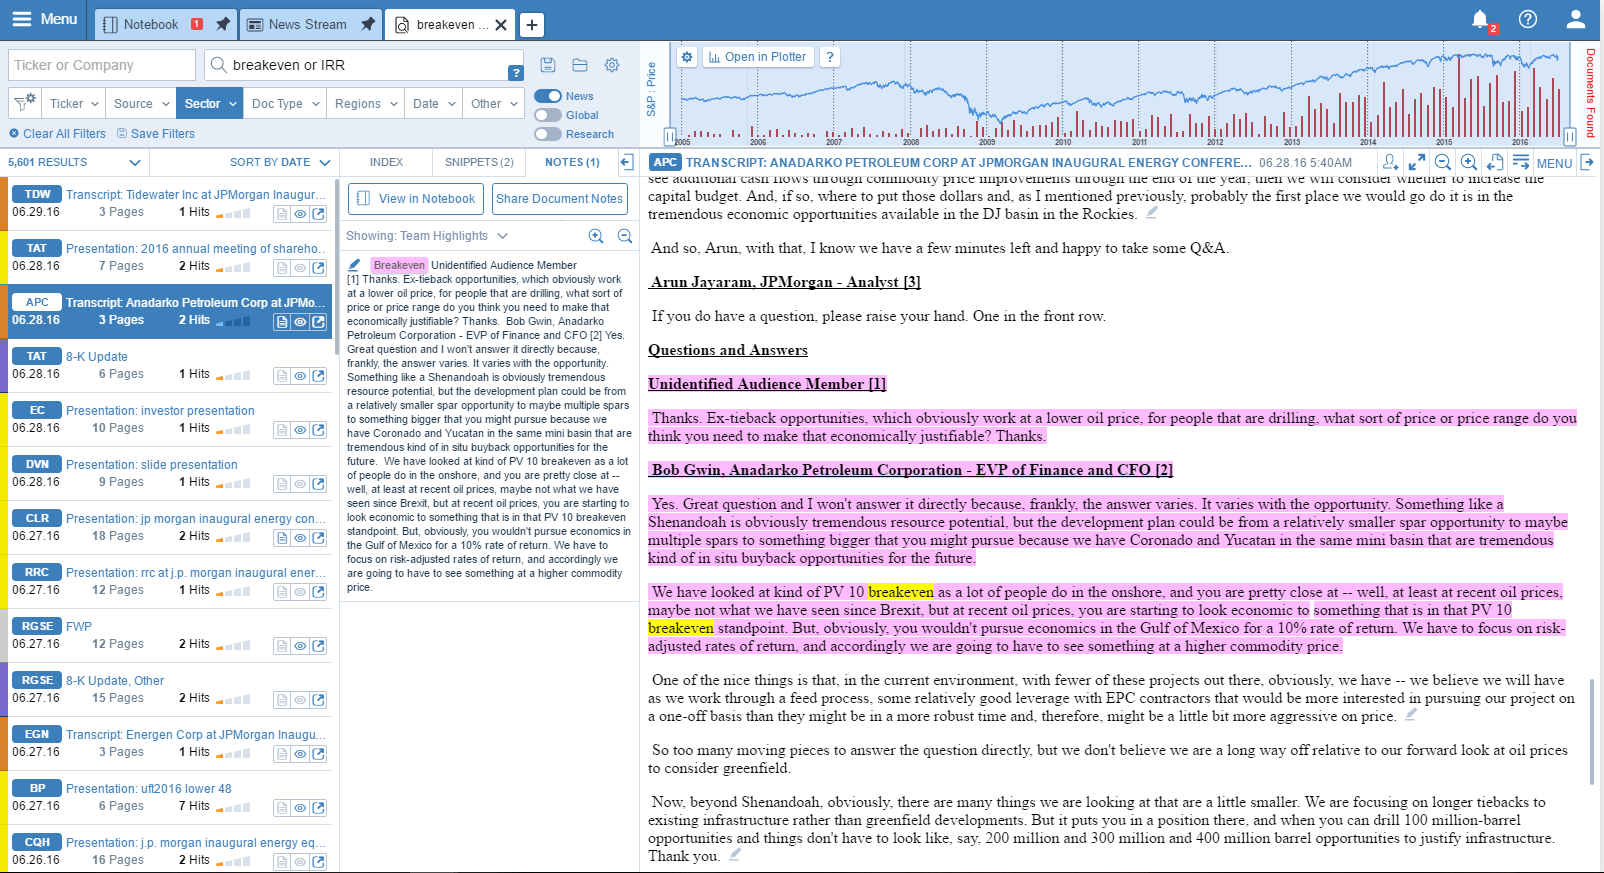Open the Sort By Date dropdown

tap(280, 162)
